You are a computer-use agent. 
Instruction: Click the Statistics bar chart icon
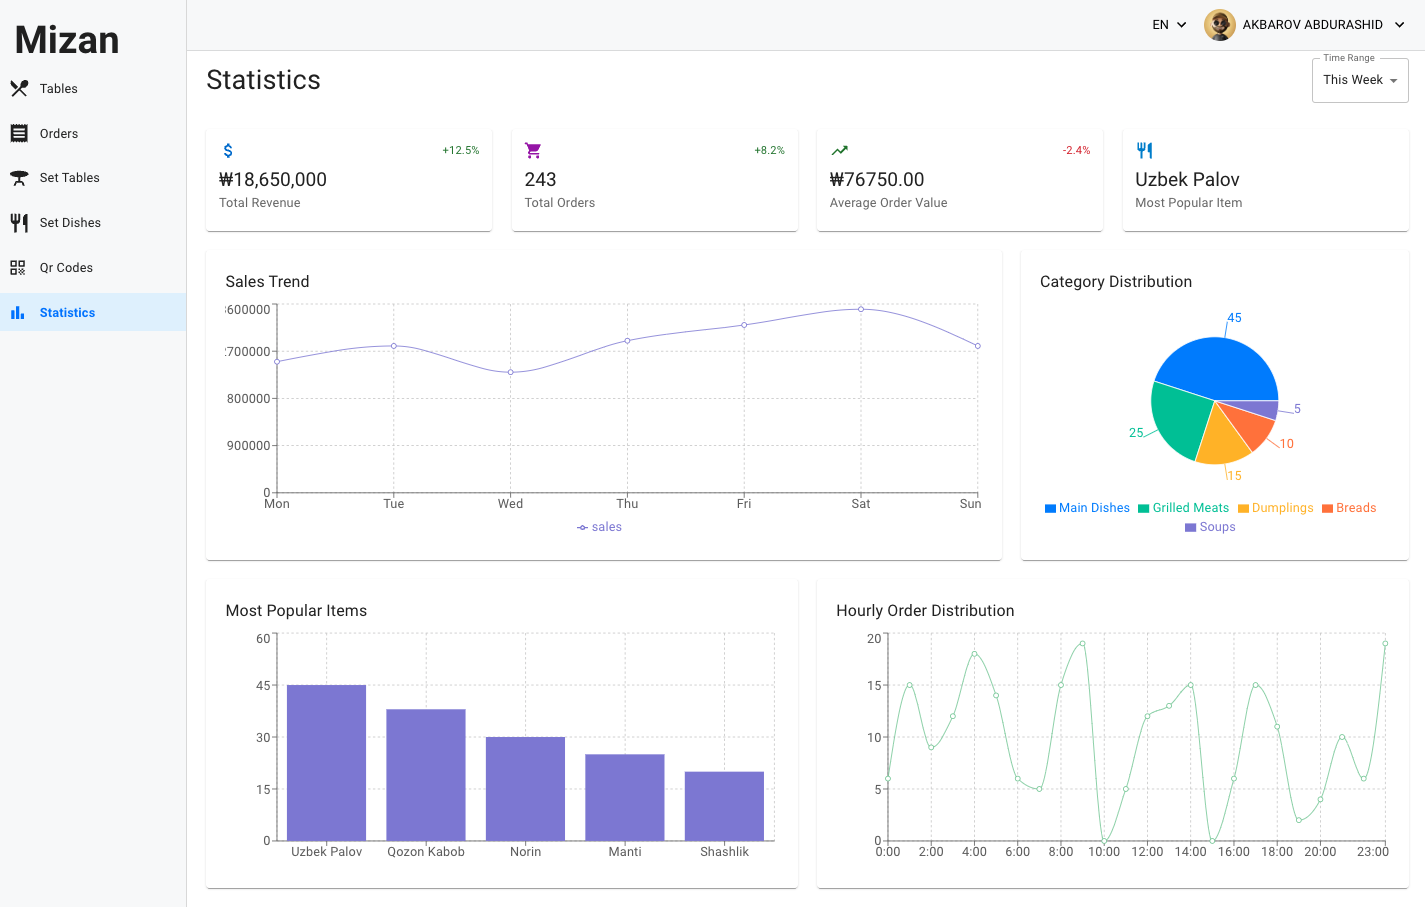[x=18, y=313]
